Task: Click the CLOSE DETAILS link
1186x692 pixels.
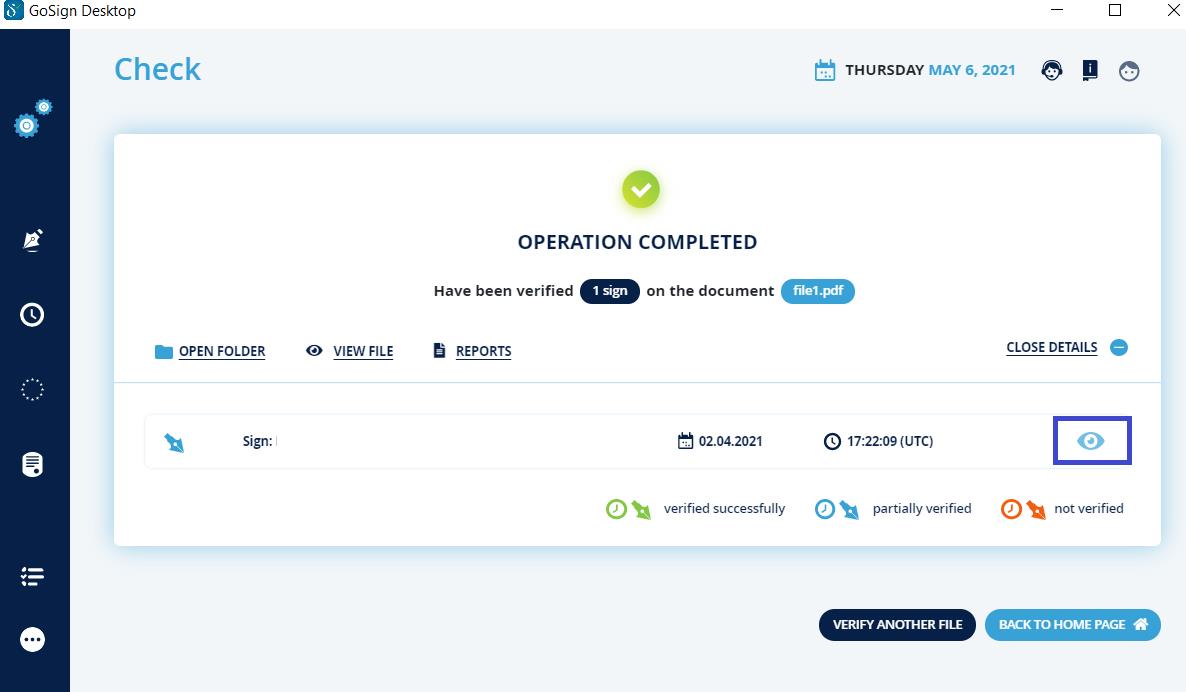Action: pyautogui.click(x=1051, y=348)
